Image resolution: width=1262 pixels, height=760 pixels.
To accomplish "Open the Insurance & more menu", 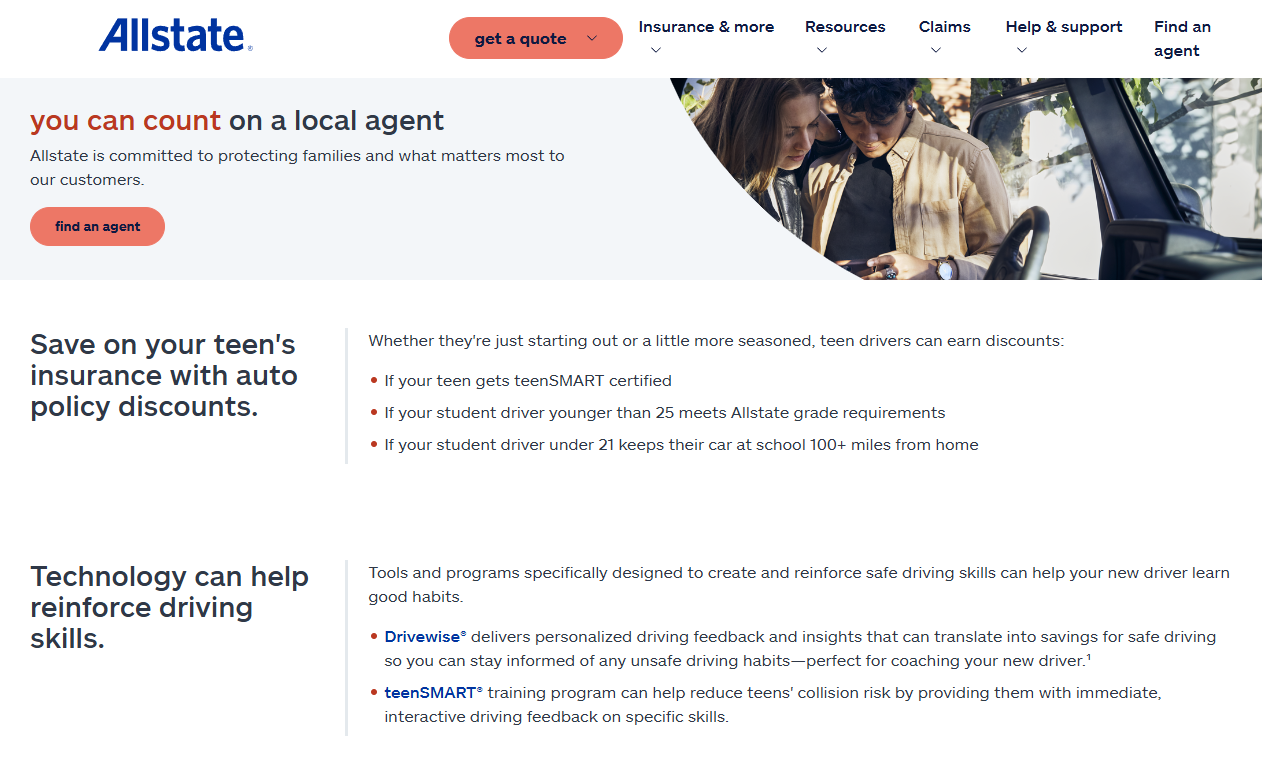I will pyautogui.click(x=706, y=27).
